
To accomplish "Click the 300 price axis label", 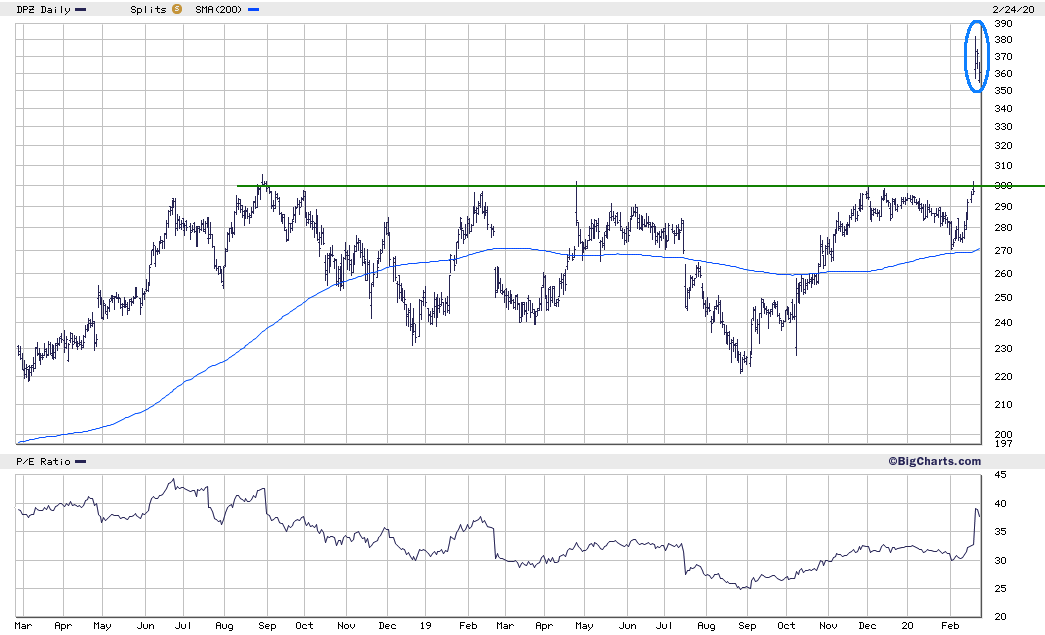I will (x=1003, y=186).
